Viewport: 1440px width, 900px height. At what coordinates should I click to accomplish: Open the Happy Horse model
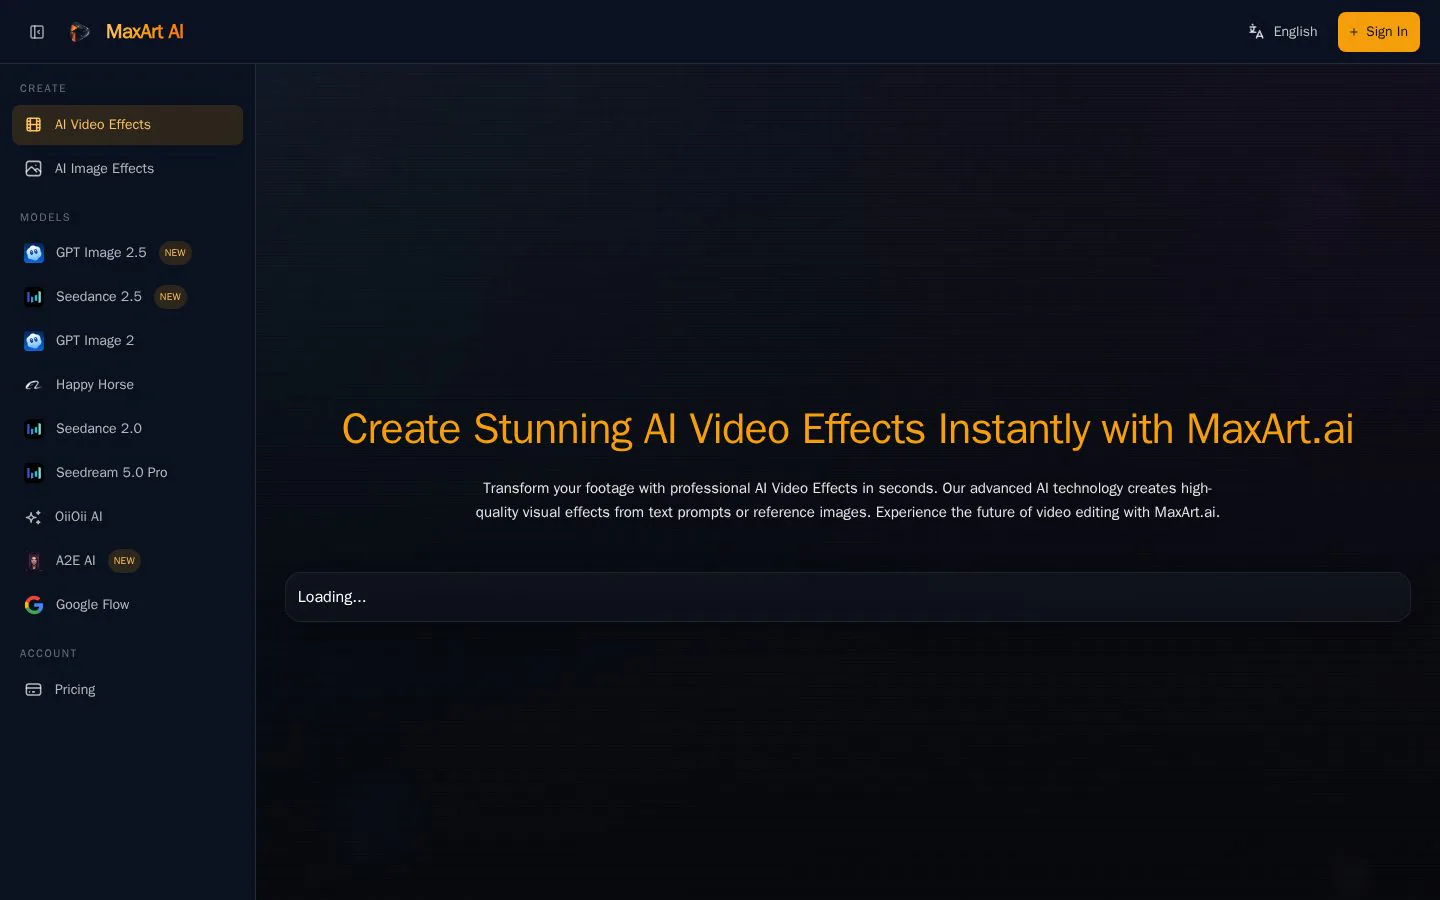[x=127, y=385]
